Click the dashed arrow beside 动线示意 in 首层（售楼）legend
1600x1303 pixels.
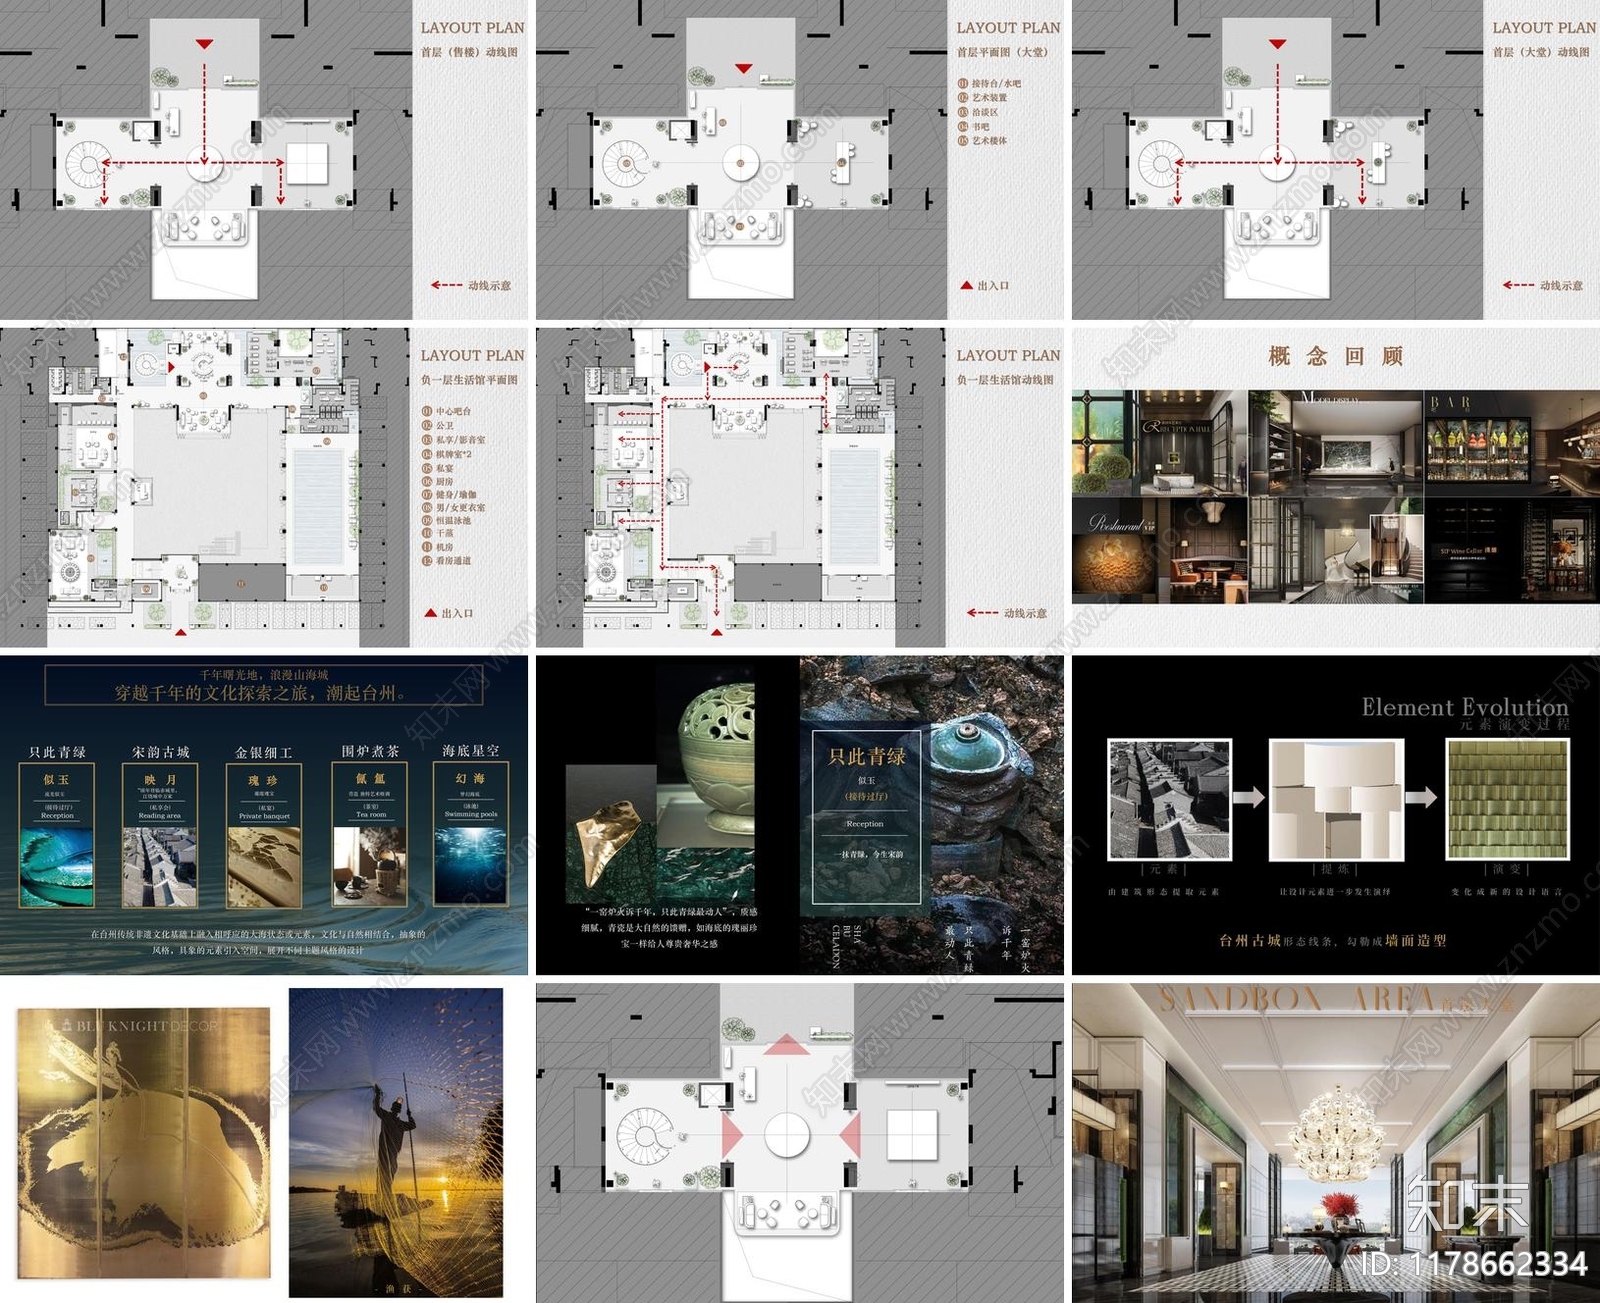(x=447, y=285)
